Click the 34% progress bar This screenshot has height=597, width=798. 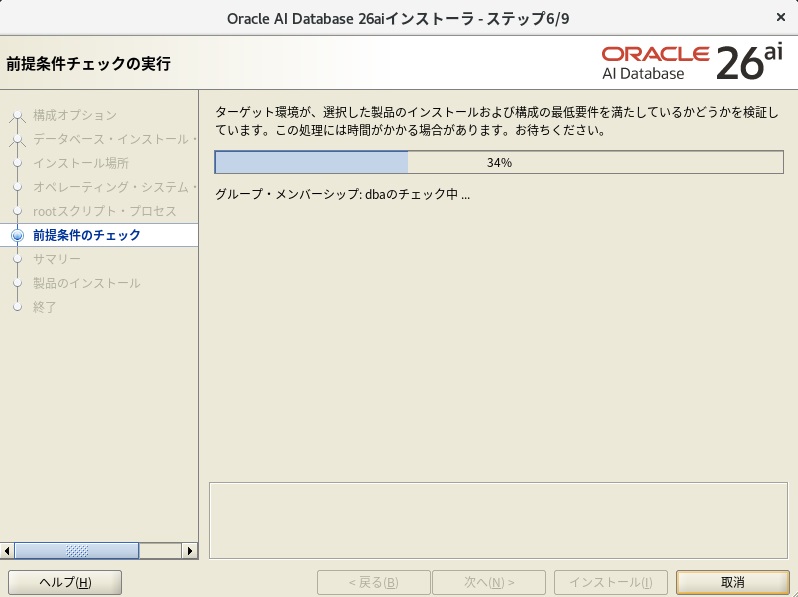coord(499,162)
